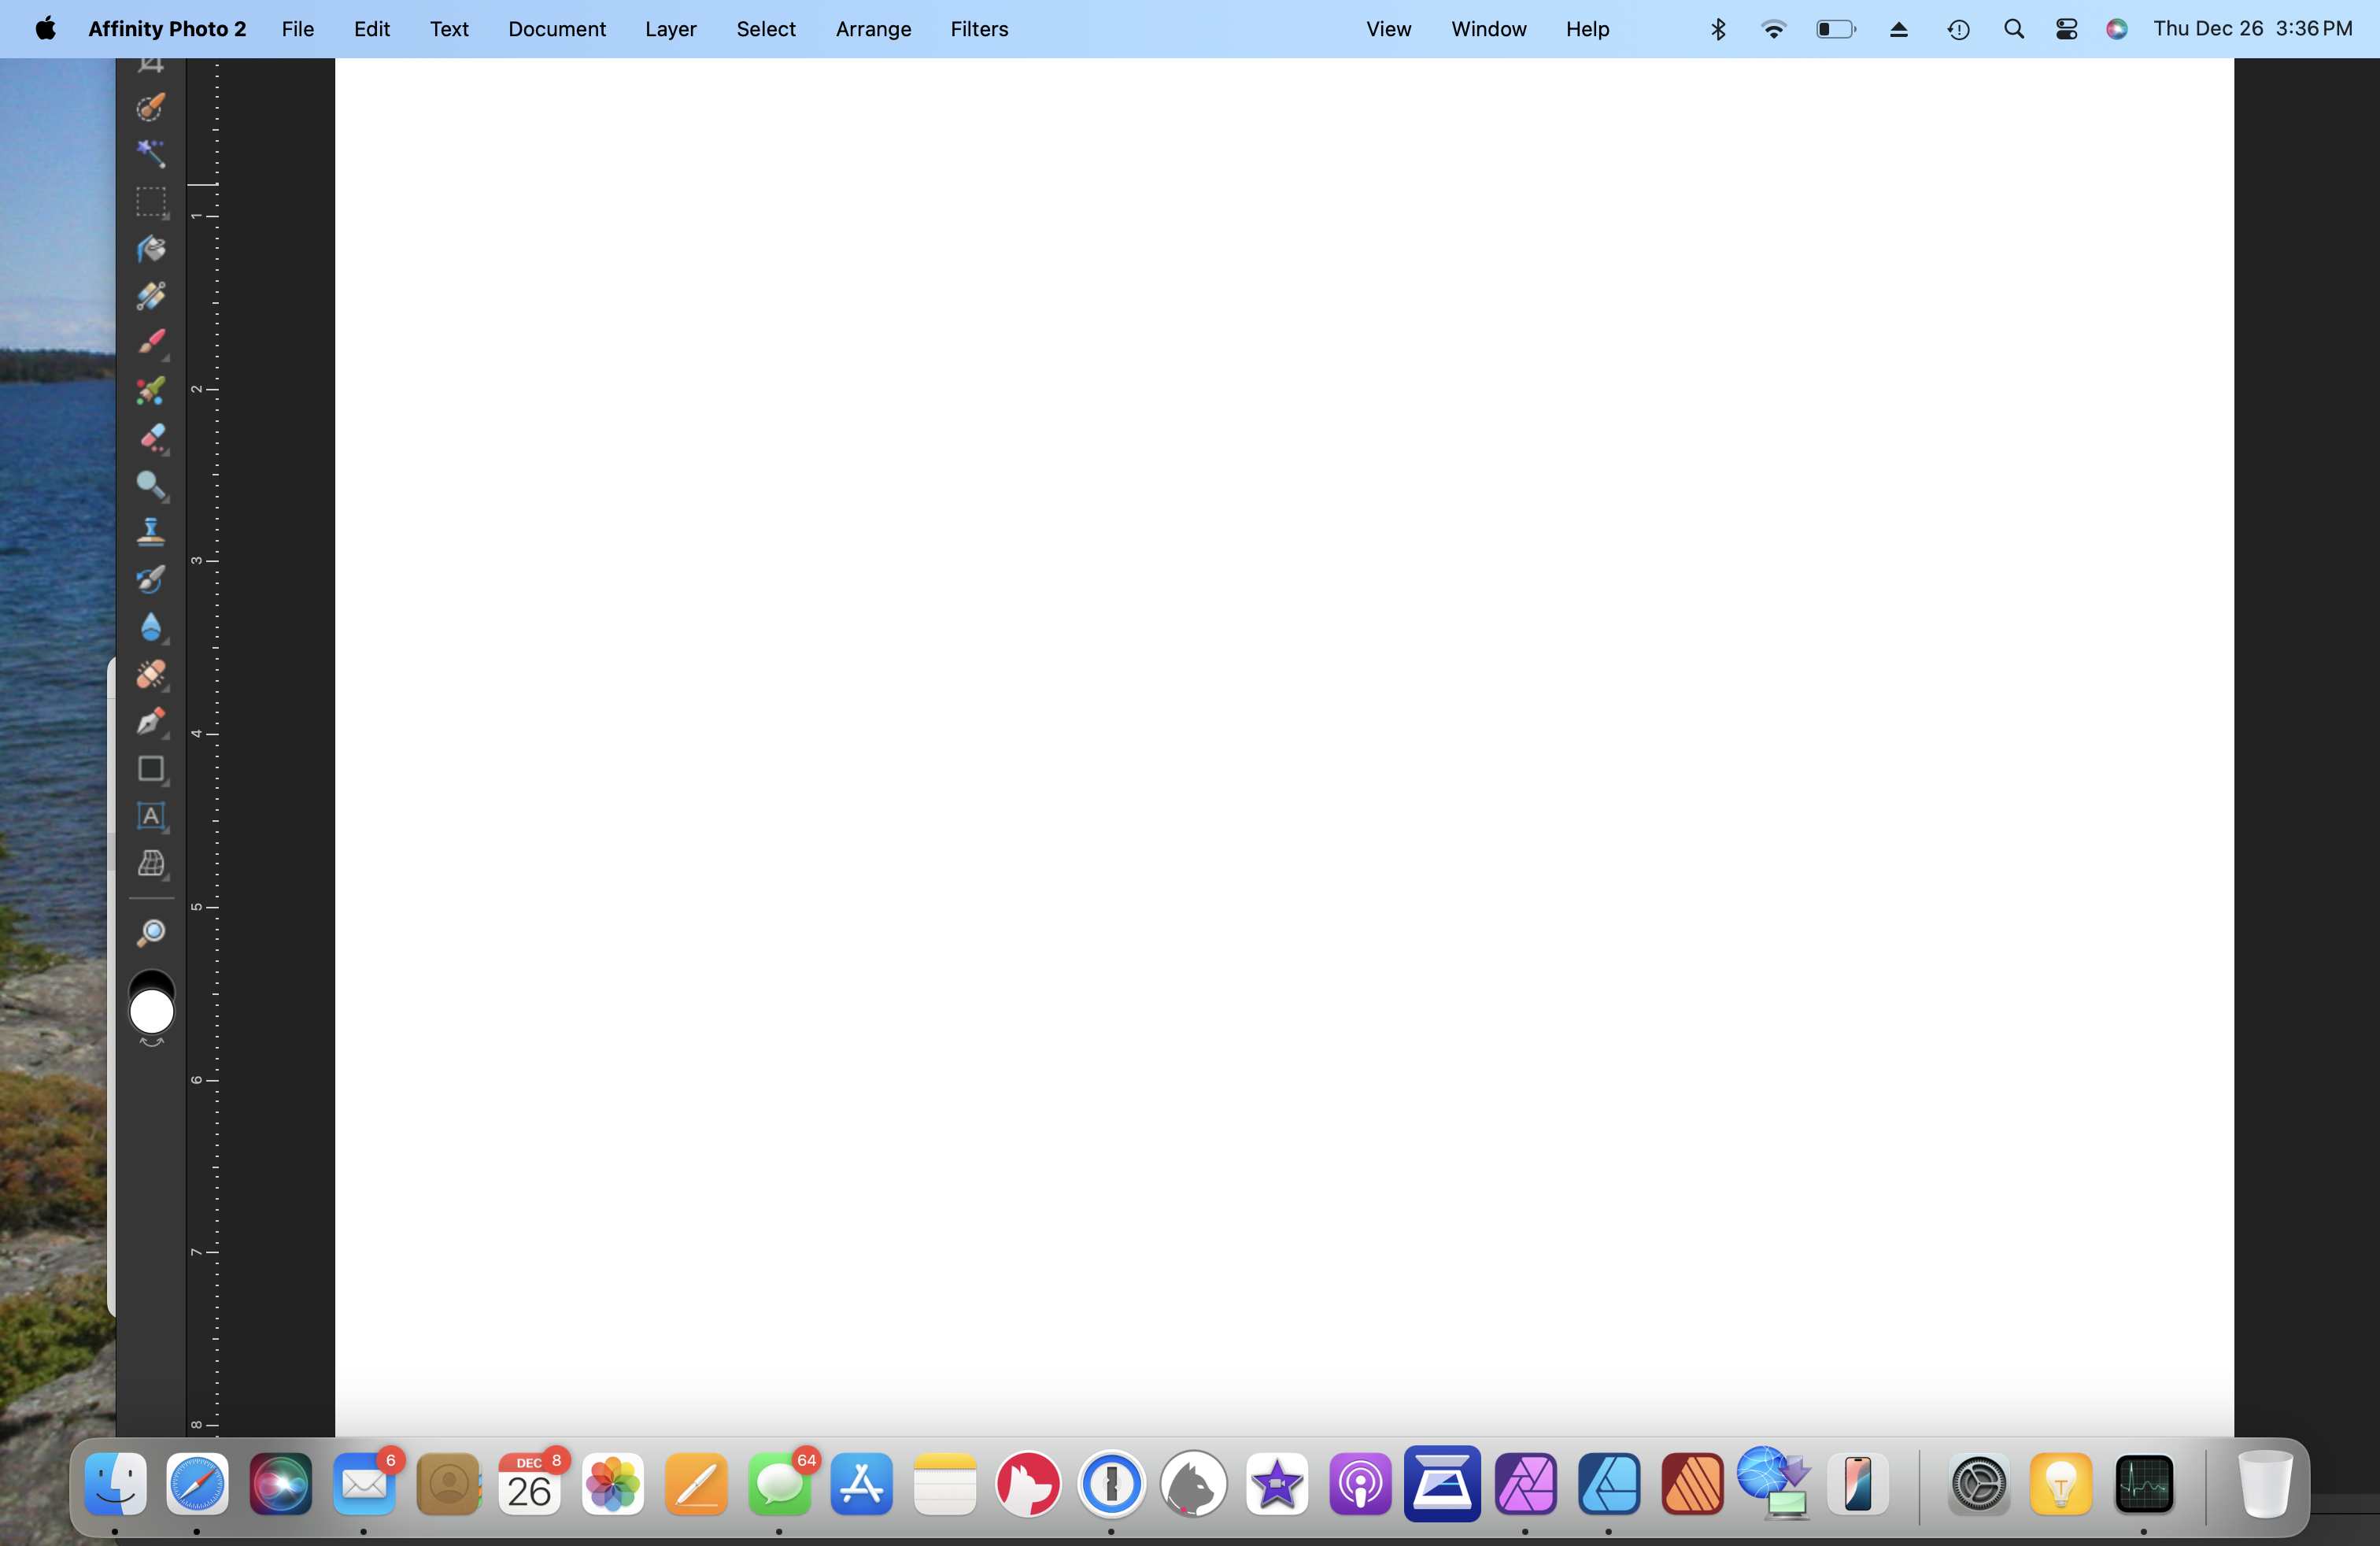The width and height of the screenshot is (2380, 1546).
Task: Open Affinity Designer from the Dock
Action: pyautogui.click(x=1608, y=1484)
